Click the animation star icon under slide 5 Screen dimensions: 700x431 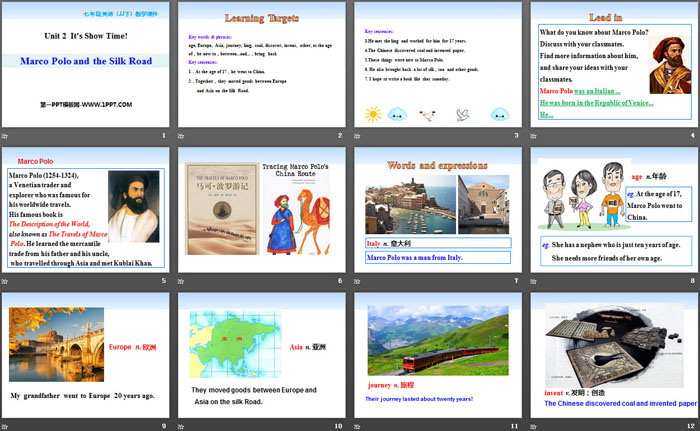point(5,281)
